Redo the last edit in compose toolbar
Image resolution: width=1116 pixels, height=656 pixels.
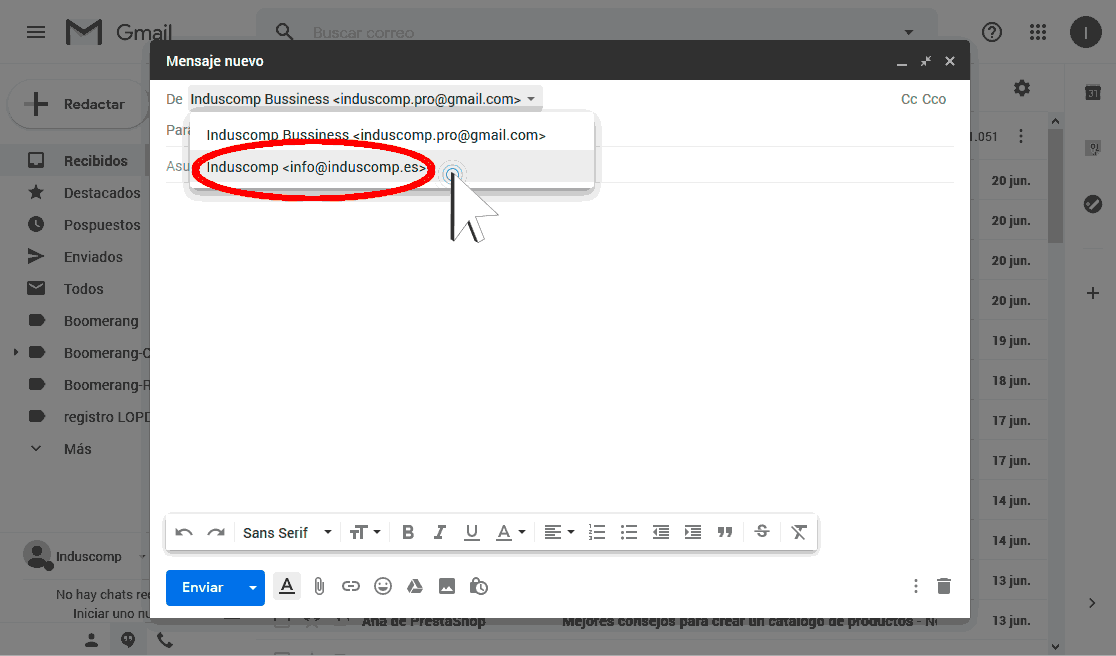point(216,532)
